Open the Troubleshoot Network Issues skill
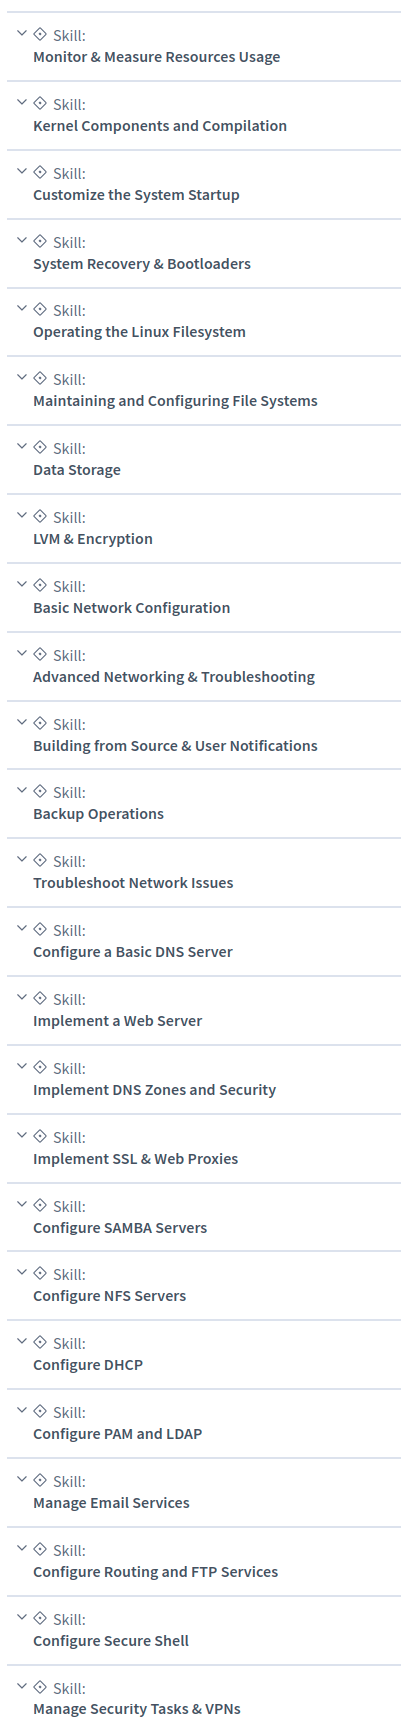The height and width of the screenshot is (1730, 410). coord(133,883)
